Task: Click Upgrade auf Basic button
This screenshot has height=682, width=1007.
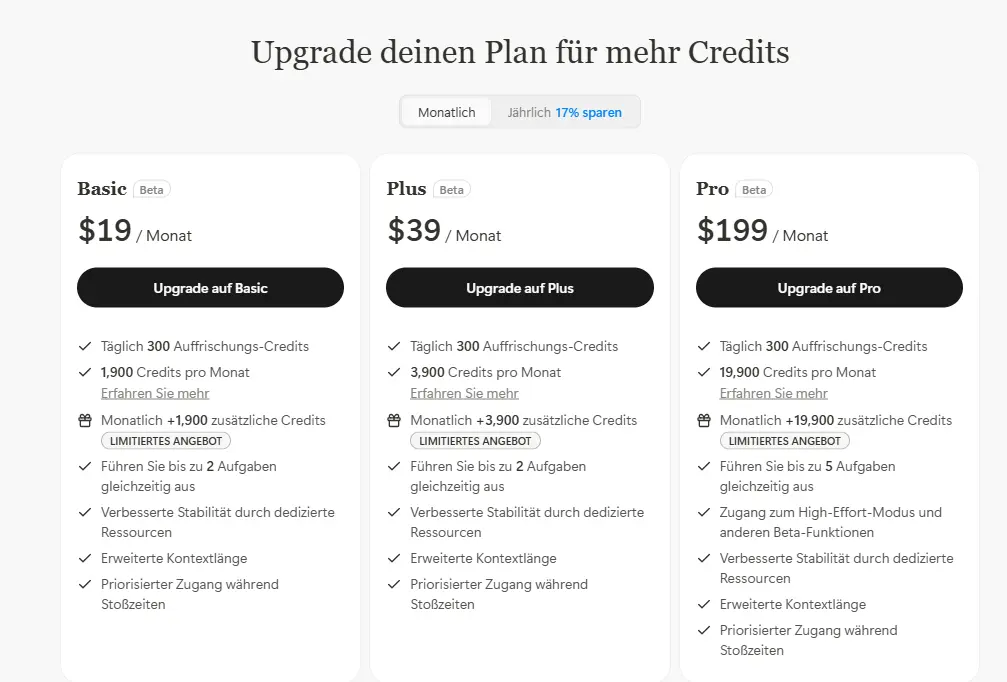Action: point(211,288)
